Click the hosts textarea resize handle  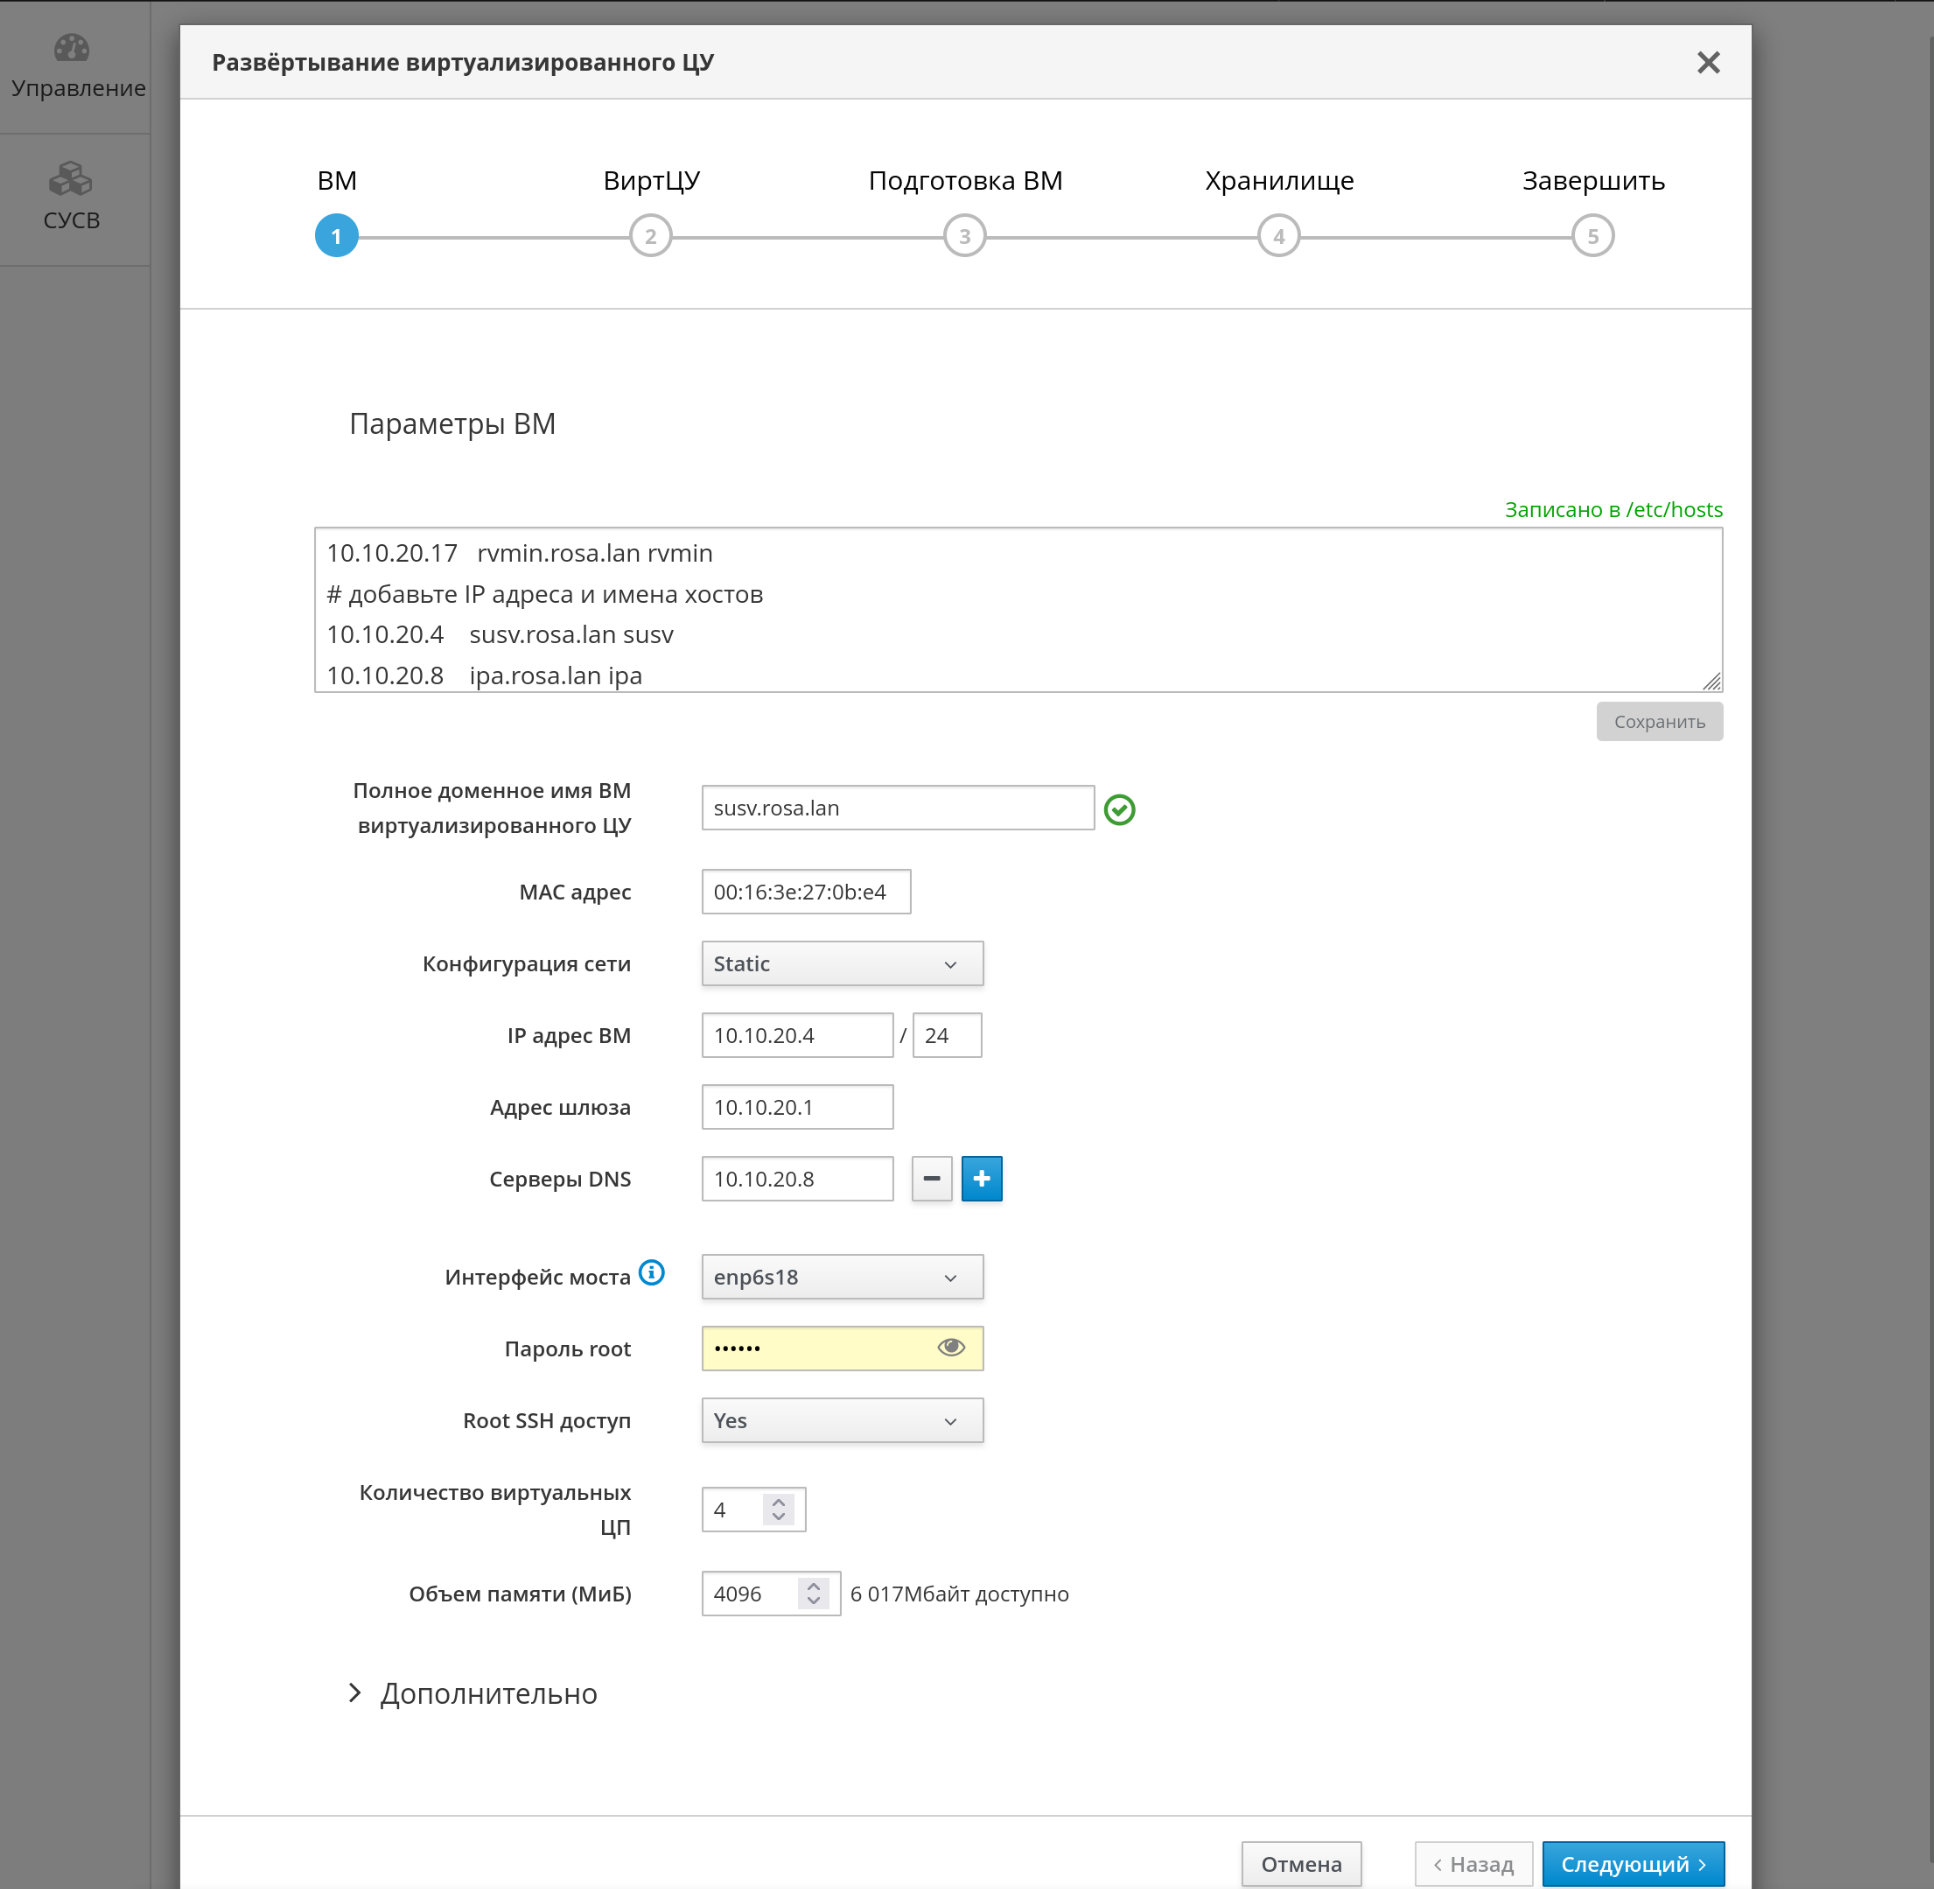pyautogui.click(x=1712, y=681)
